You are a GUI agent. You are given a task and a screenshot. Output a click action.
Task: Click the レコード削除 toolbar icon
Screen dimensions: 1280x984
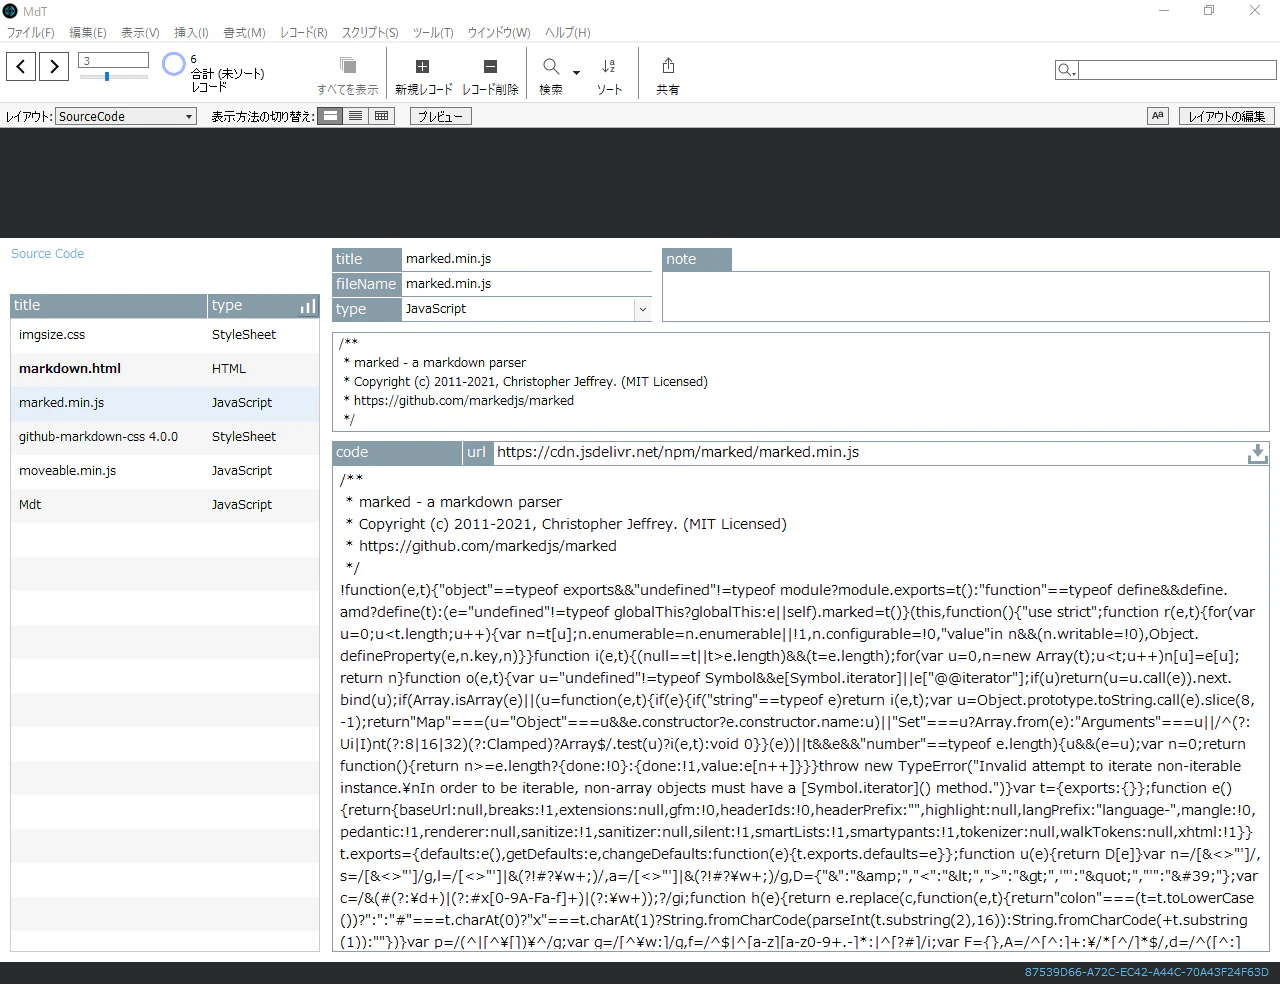(x=490, y=66)
